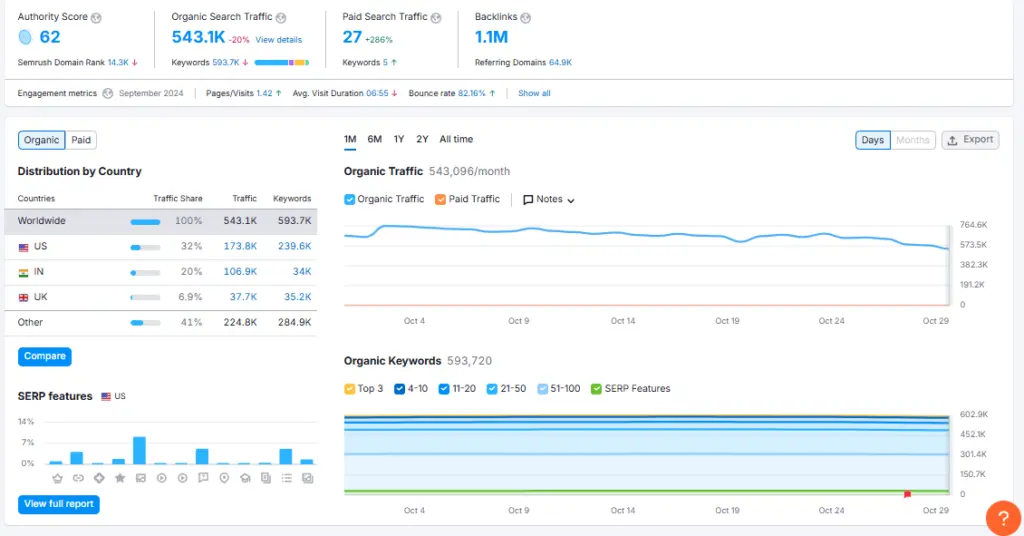Toggle the Paid Traffic checkbox
Viewport: 1024px width, 536px height.
441,199
